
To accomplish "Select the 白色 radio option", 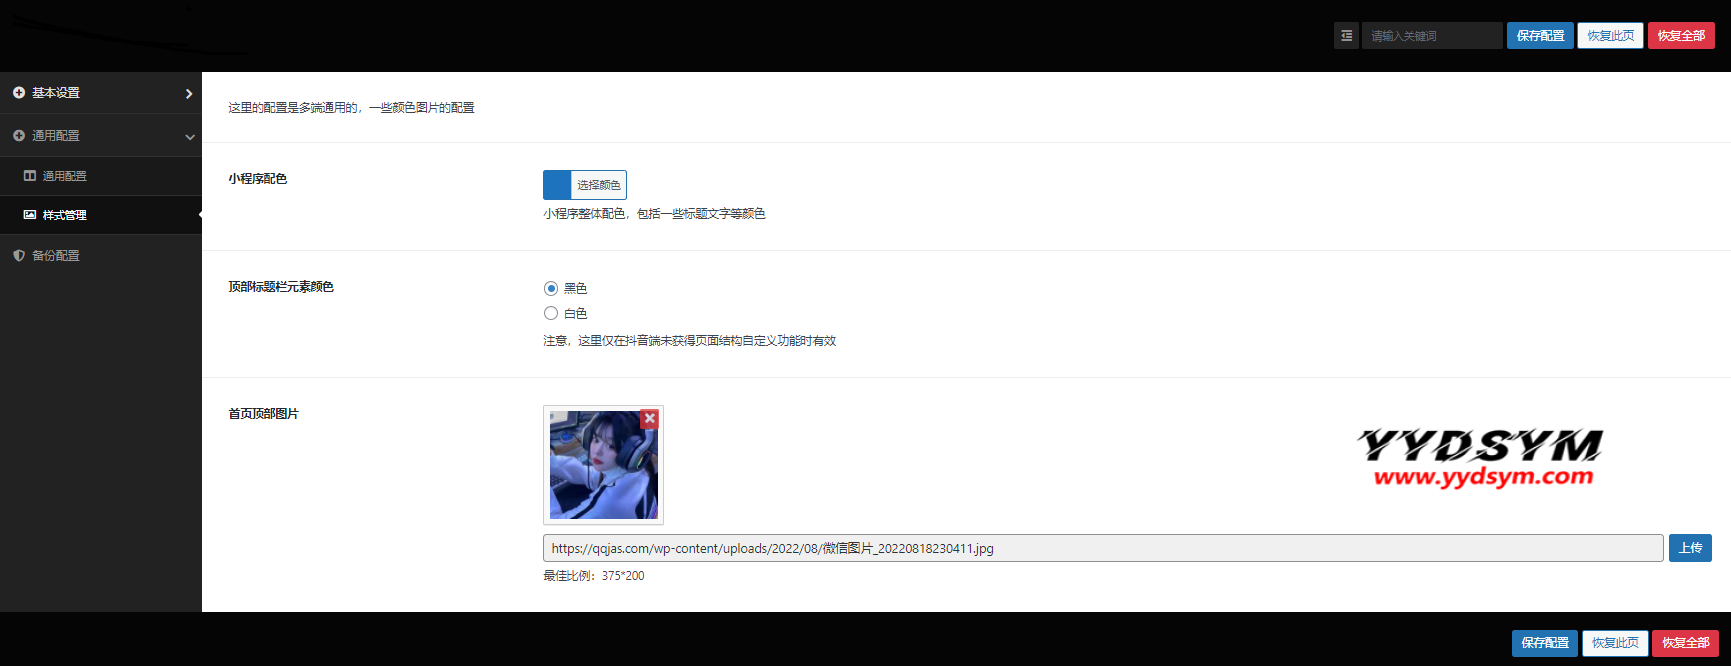I will [551, 314].
